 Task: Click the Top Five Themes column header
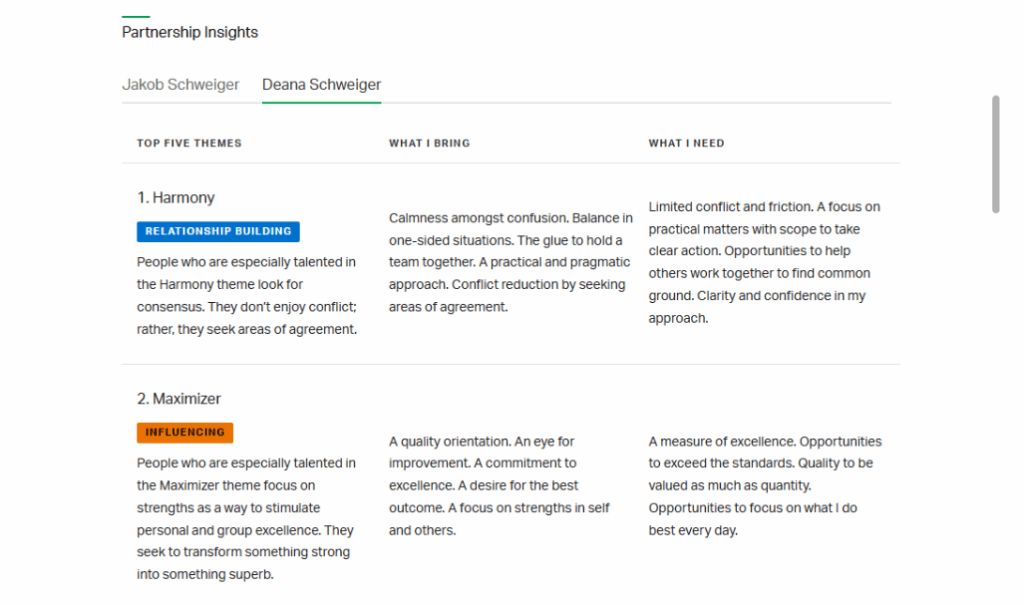tap(189, 143)
